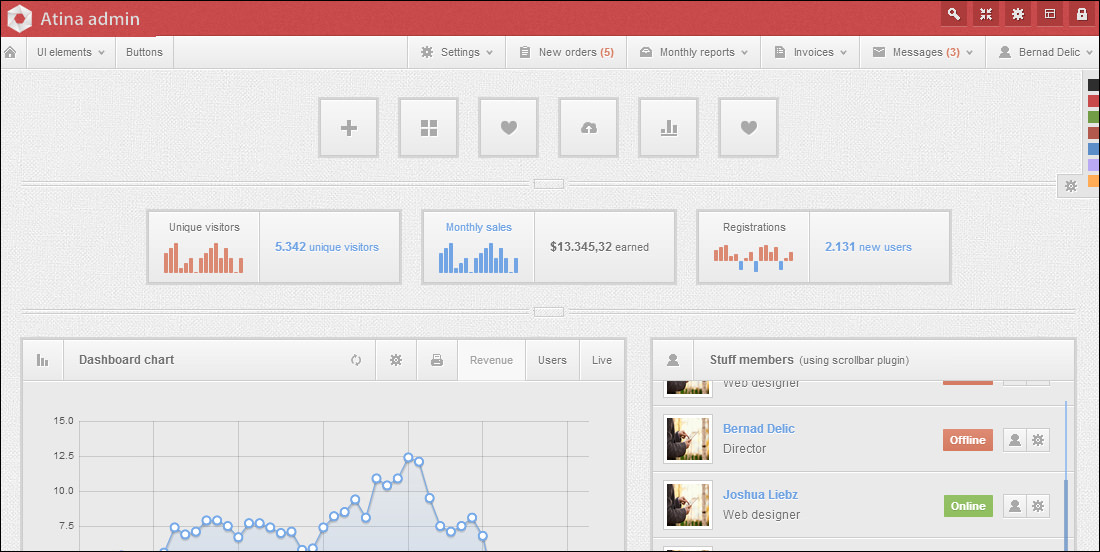Viewport: 1100px width, 552px height.
Task: Select the green theme color swatch
Action: pos(1094,117)
